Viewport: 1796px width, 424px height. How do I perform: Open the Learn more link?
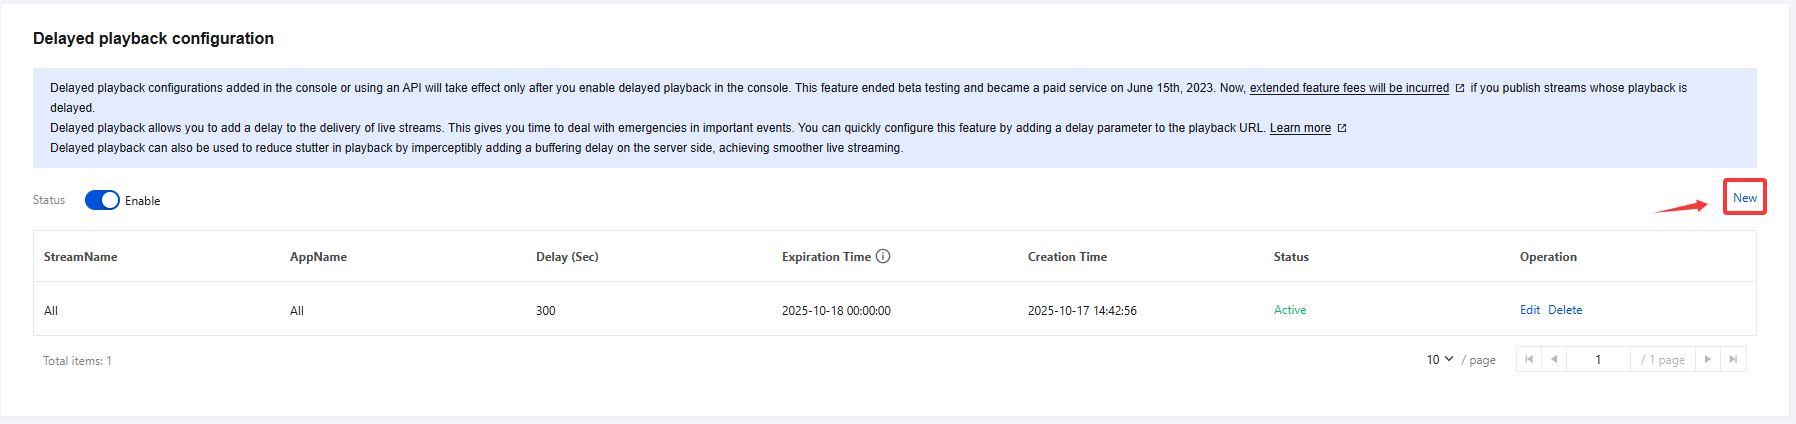1299,128
